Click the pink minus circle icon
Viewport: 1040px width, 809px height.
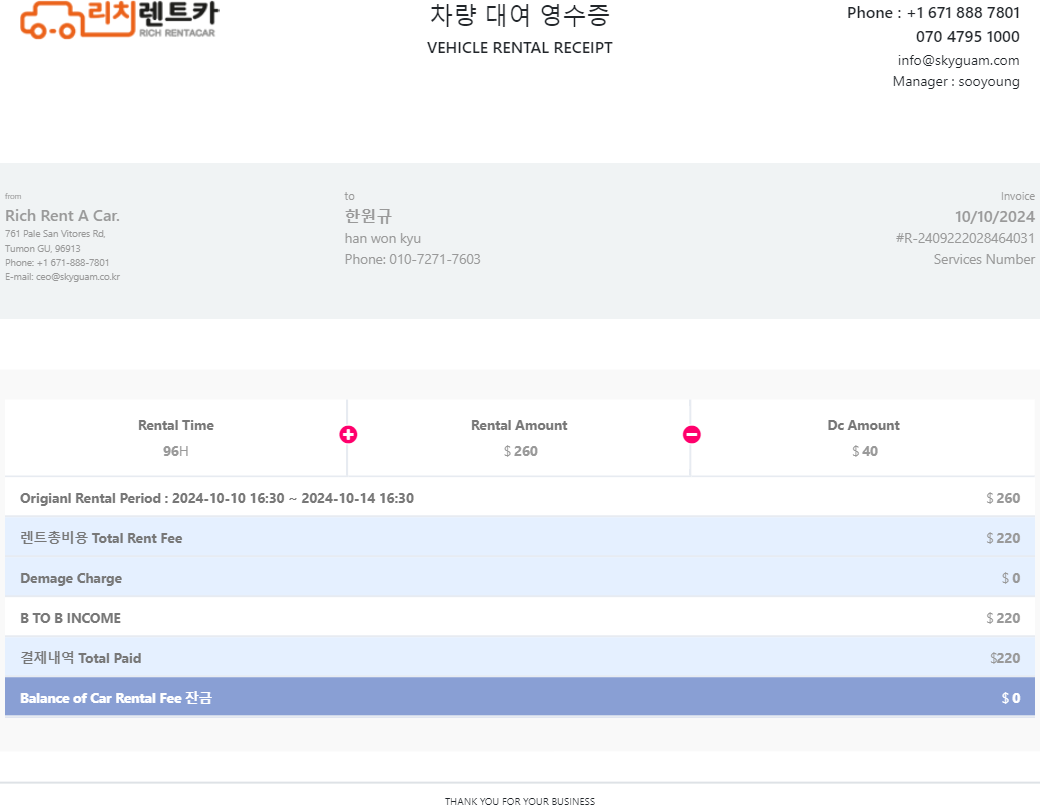tap(691, 434)
